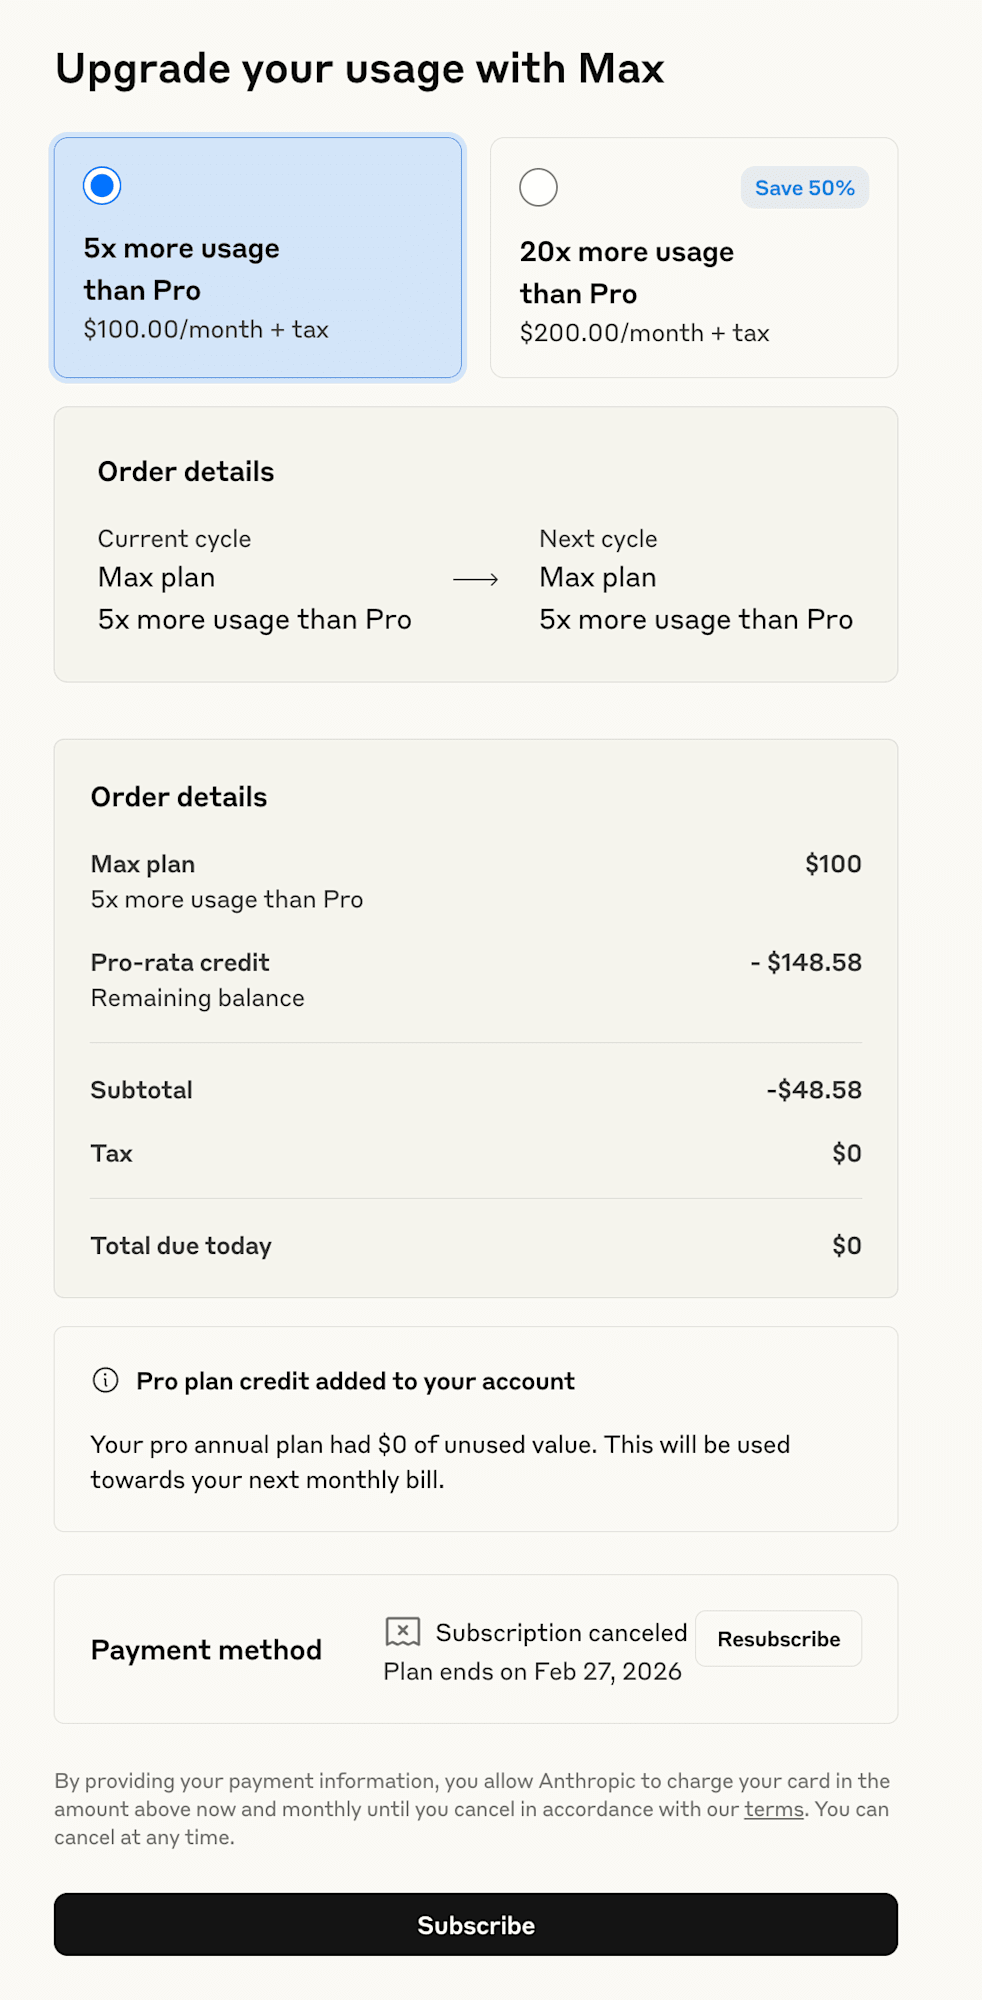Click the subscription canceled card icon
Image resolution: width=982 pixels, height=2000 pixels.
[403, 1632]
